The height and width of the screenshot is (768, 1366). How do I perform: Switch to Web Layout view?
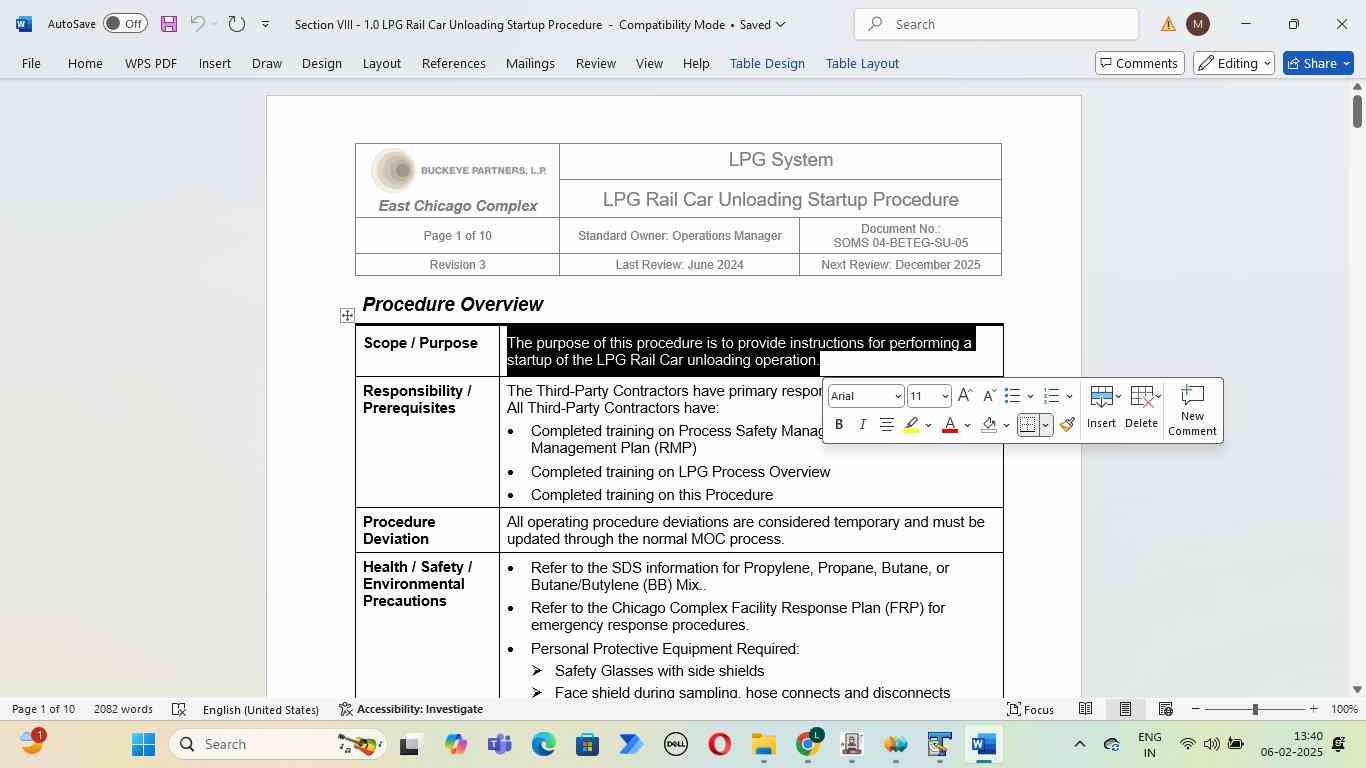(1165, 709)
